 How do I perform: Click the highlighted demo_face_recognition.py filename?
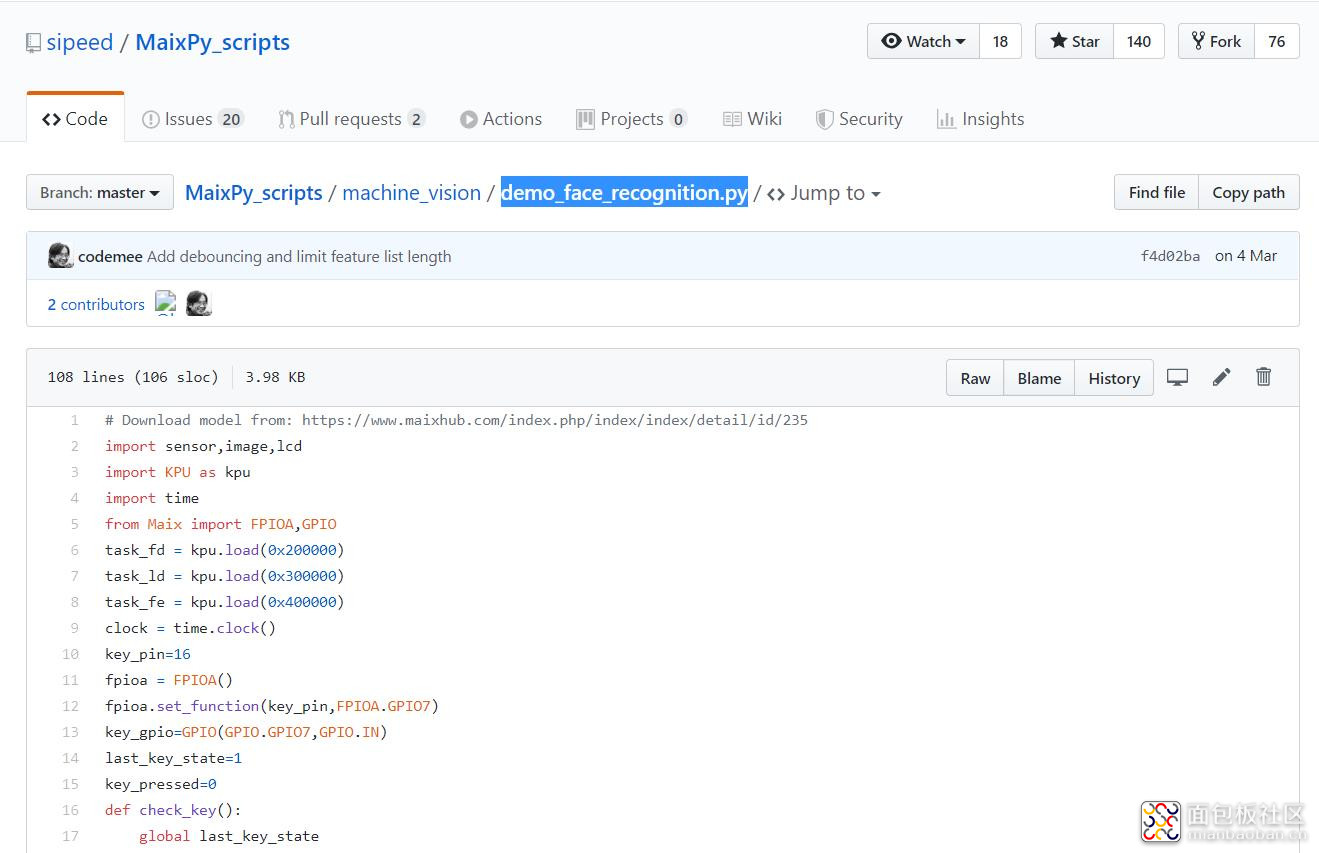pyautogui.click(x=624, y=193)
